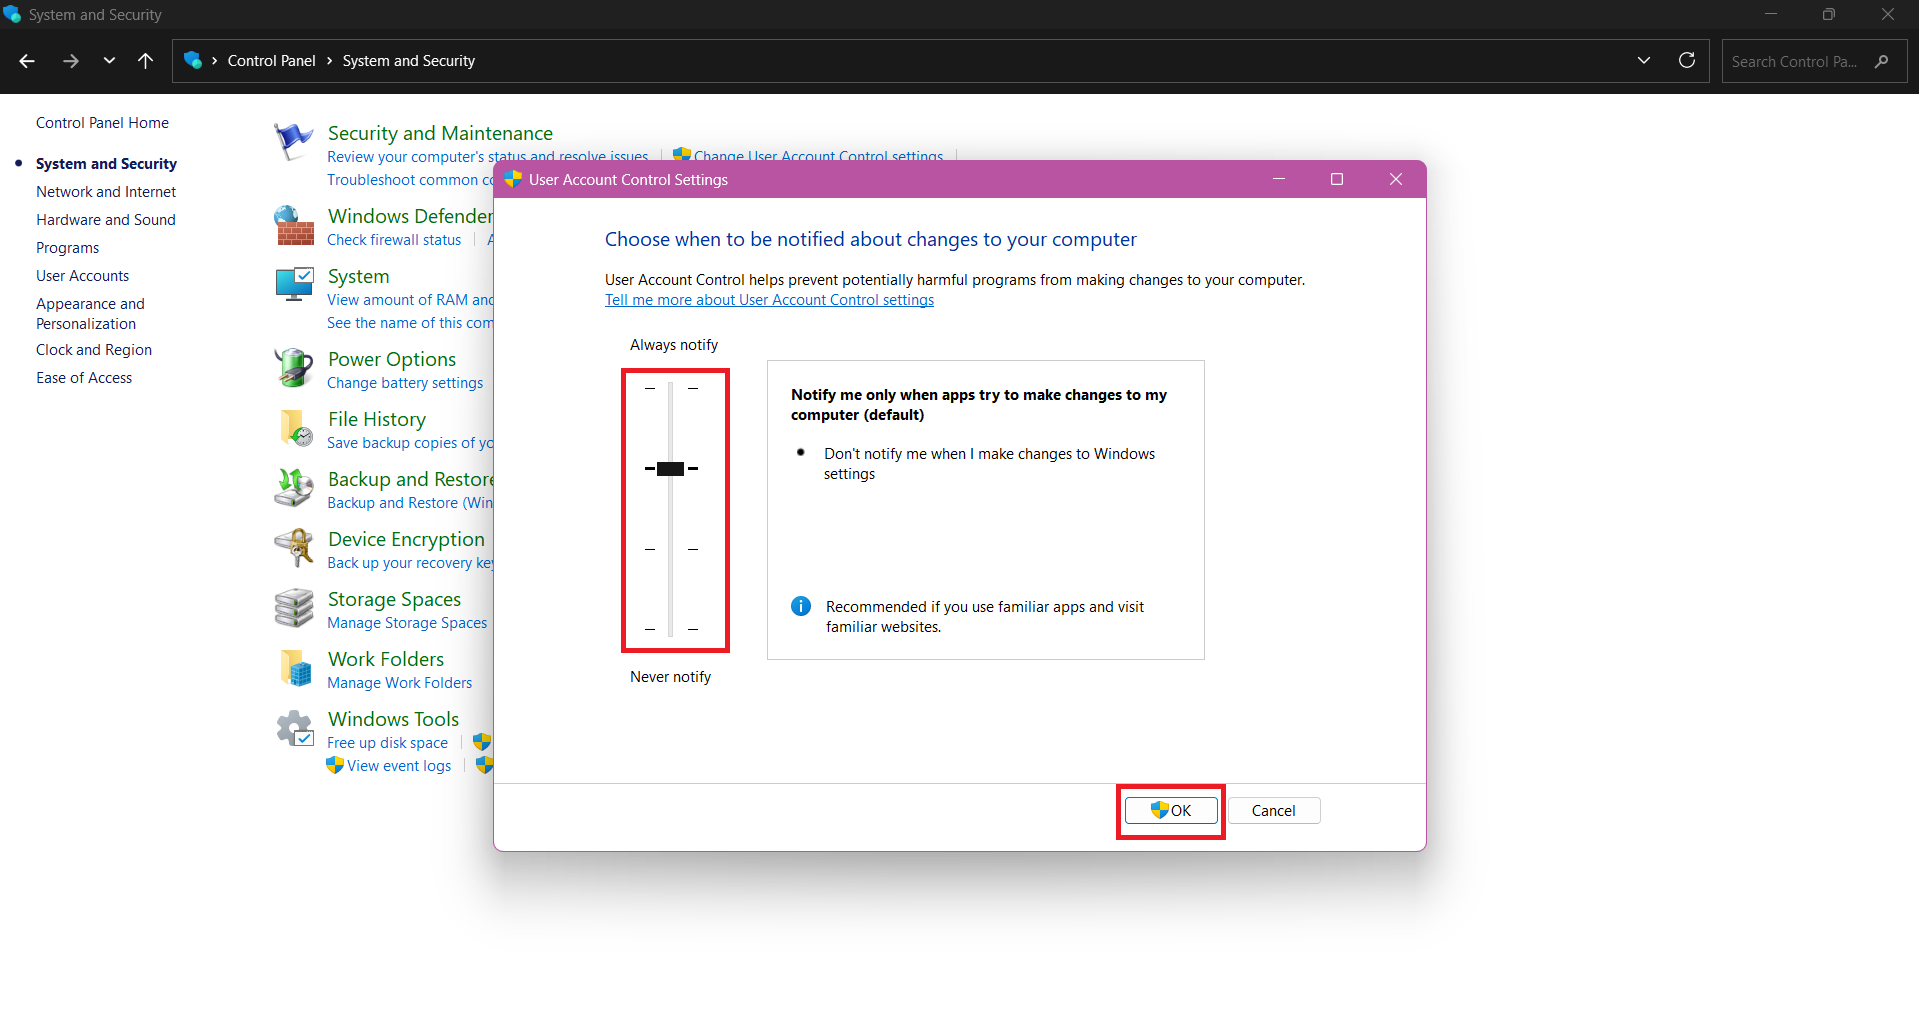This screenshot has width=1919, height=1009.
Task: Select the notification level slider thumb
Action: pyautogui.click(x=671, y=469)
